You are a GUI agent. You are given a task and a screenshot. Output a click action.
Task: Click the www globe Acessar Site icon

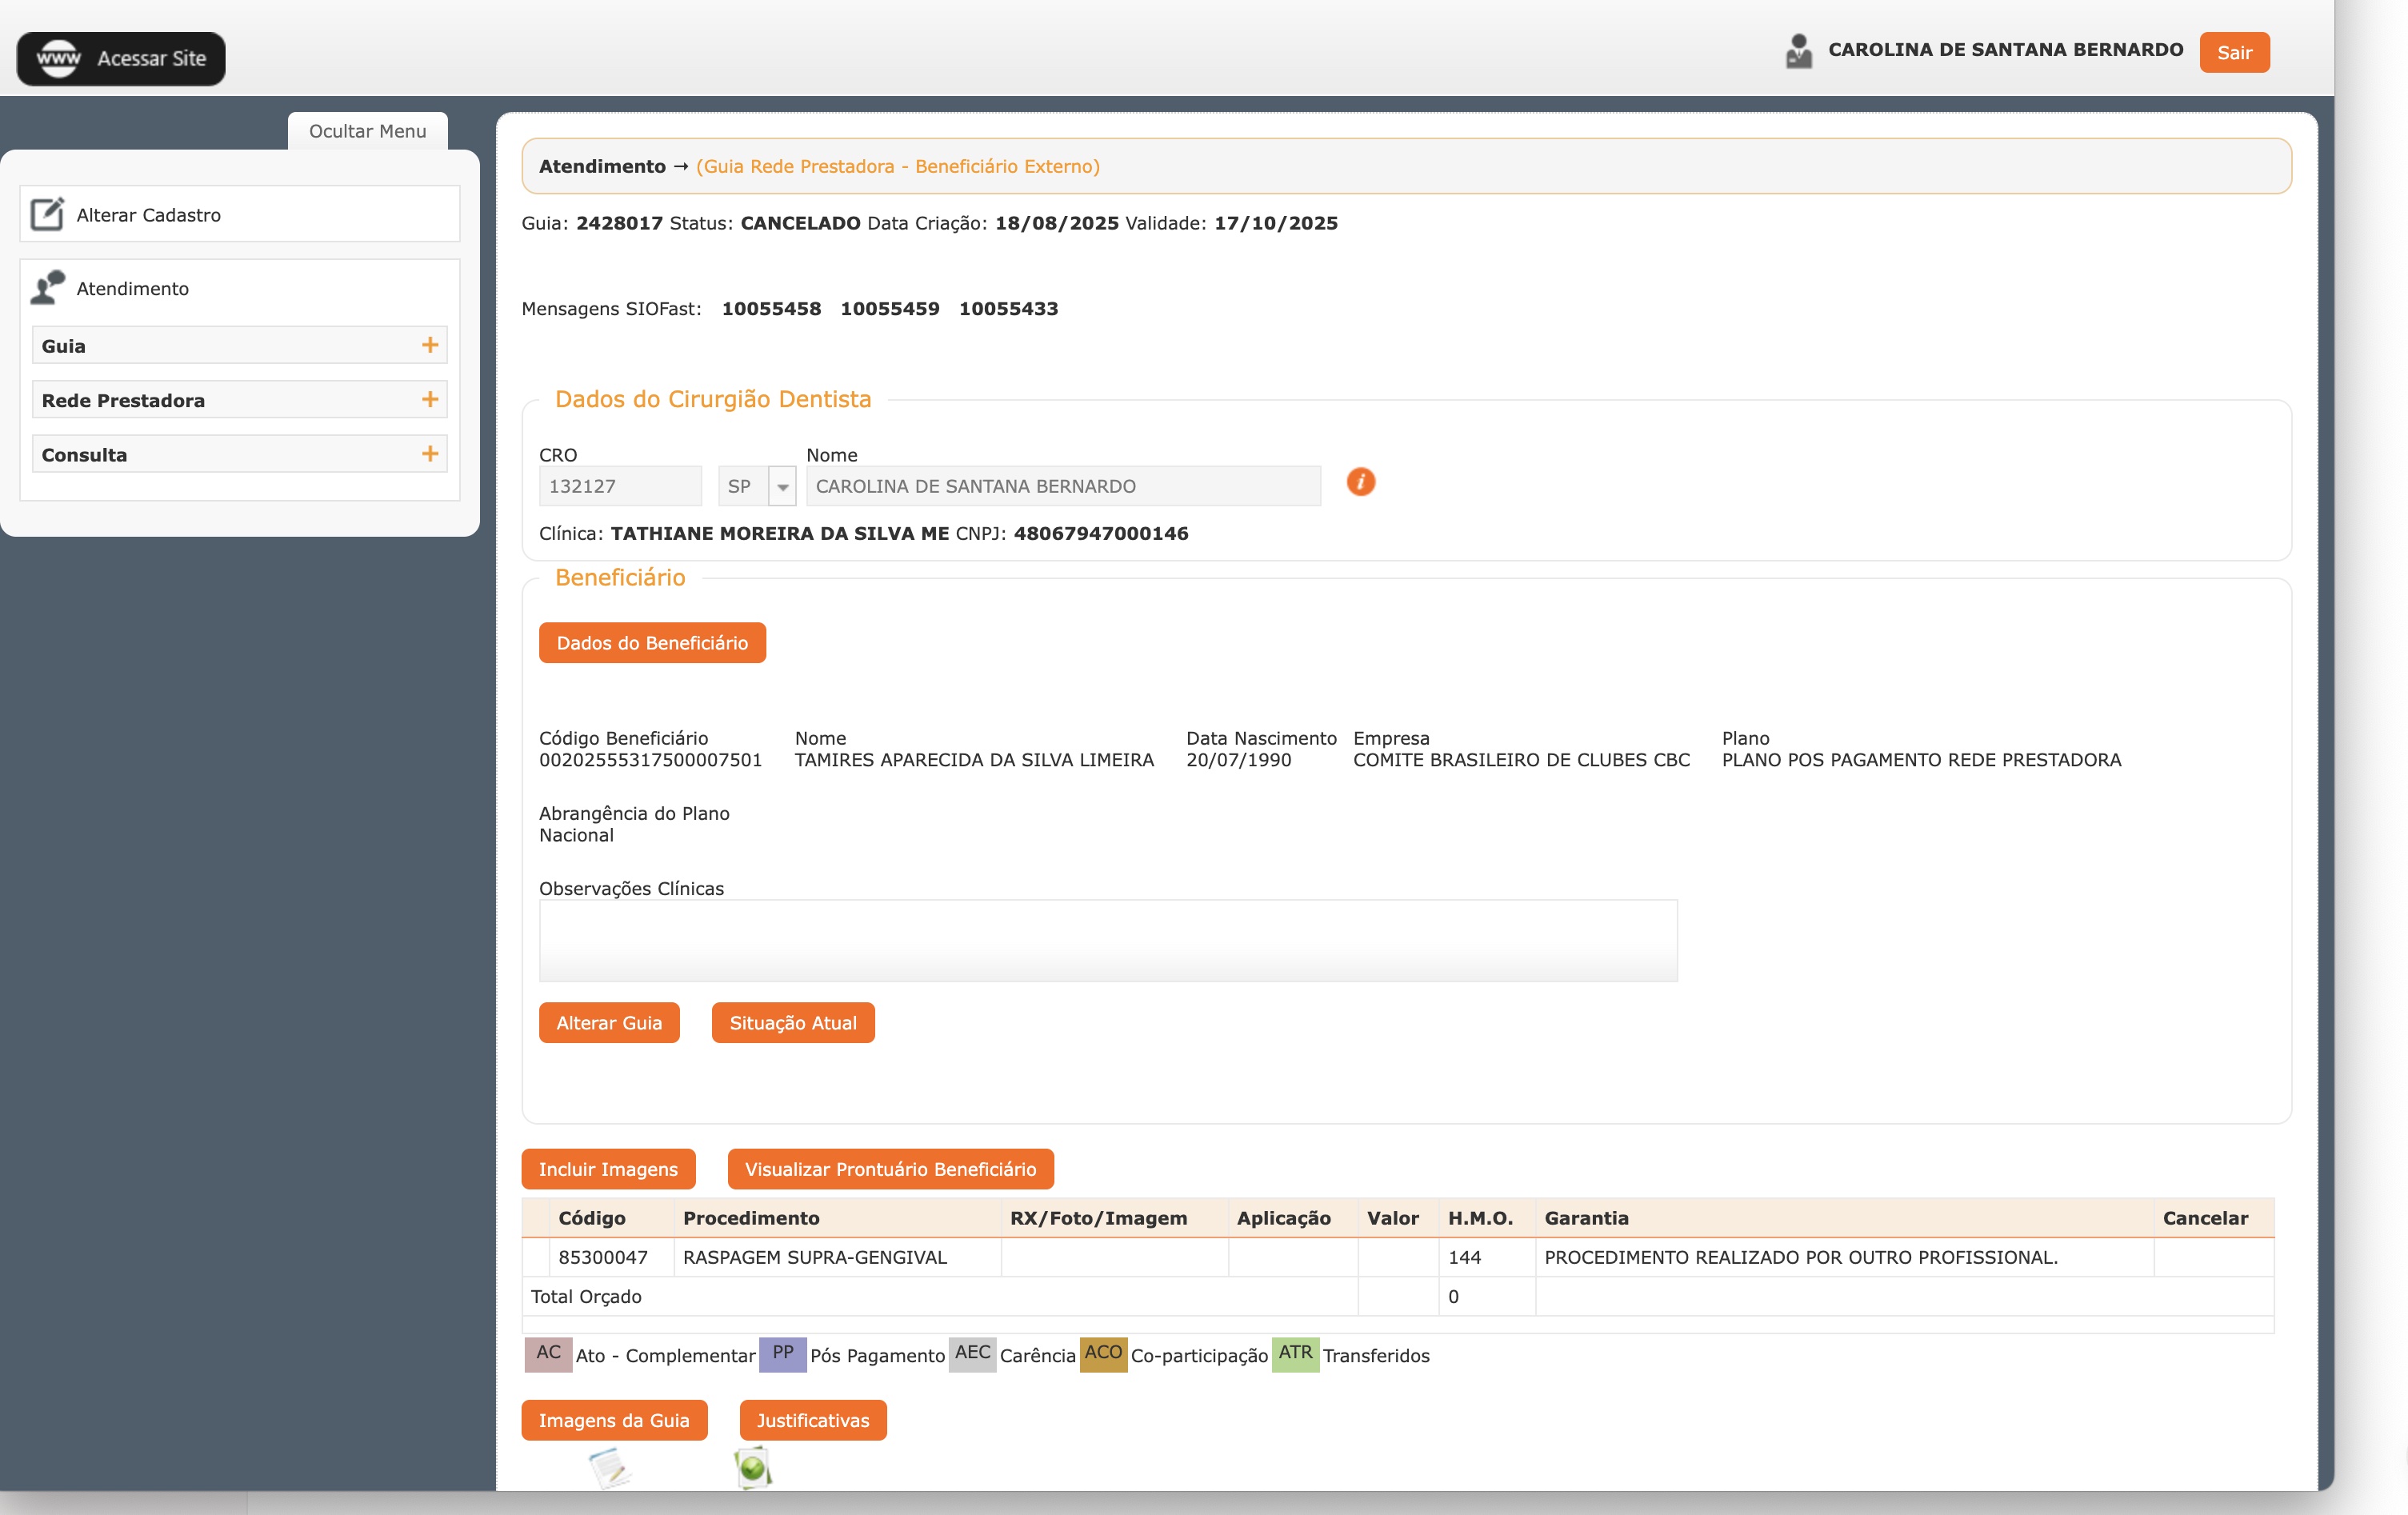(58, 58)
